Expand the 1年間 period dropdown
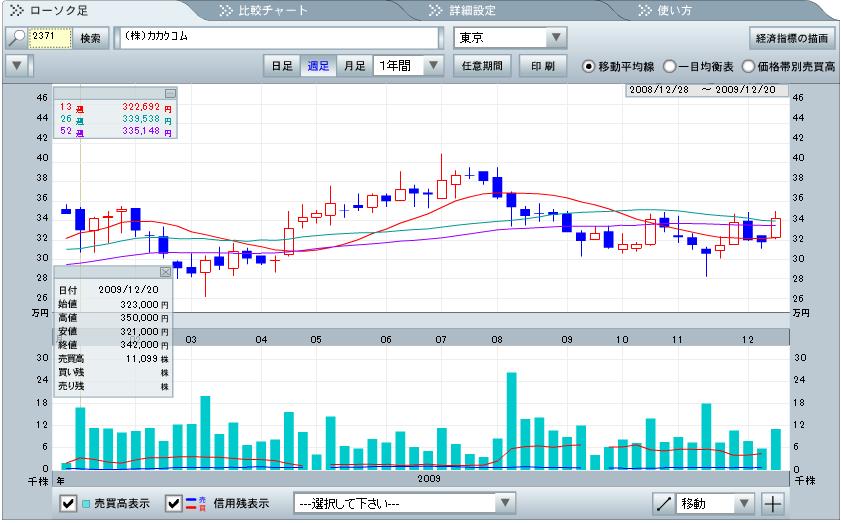841x523 pixels. click(432, 66)
